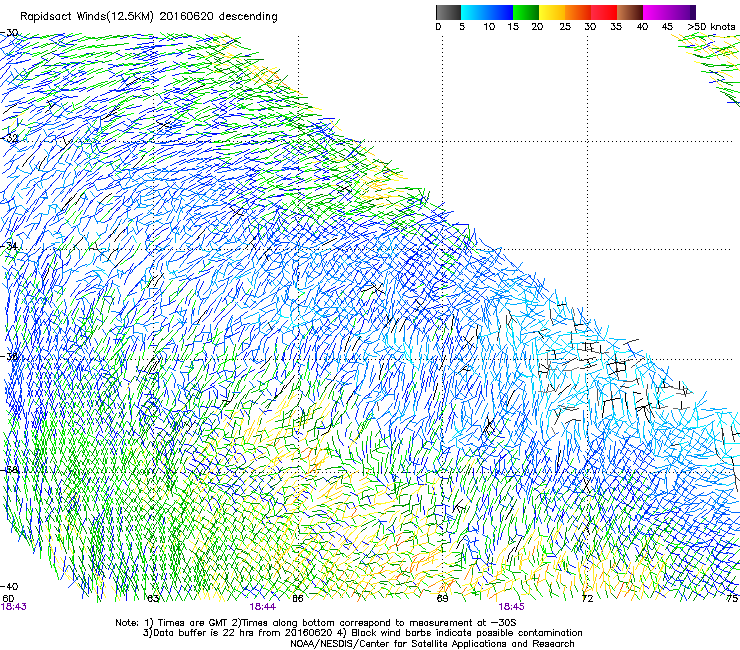Click the '-36' latitude axis label
The height and width of the screenshot is (650, 740).
click(x=9, y=356)
